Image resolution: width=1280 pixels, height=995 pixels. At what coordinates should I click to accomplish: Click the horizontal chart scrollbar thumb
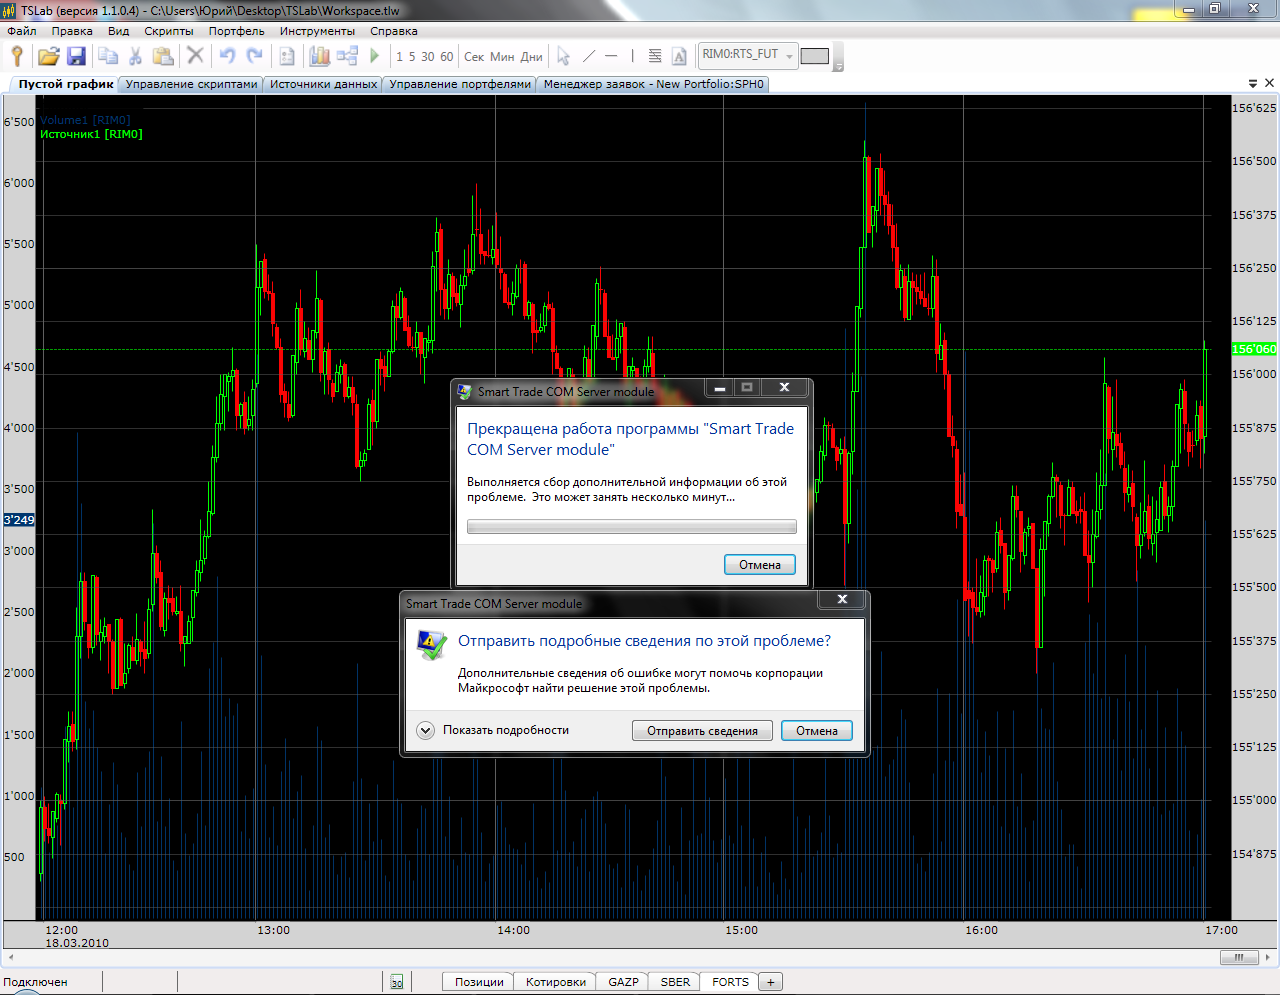click(1239, 957)
